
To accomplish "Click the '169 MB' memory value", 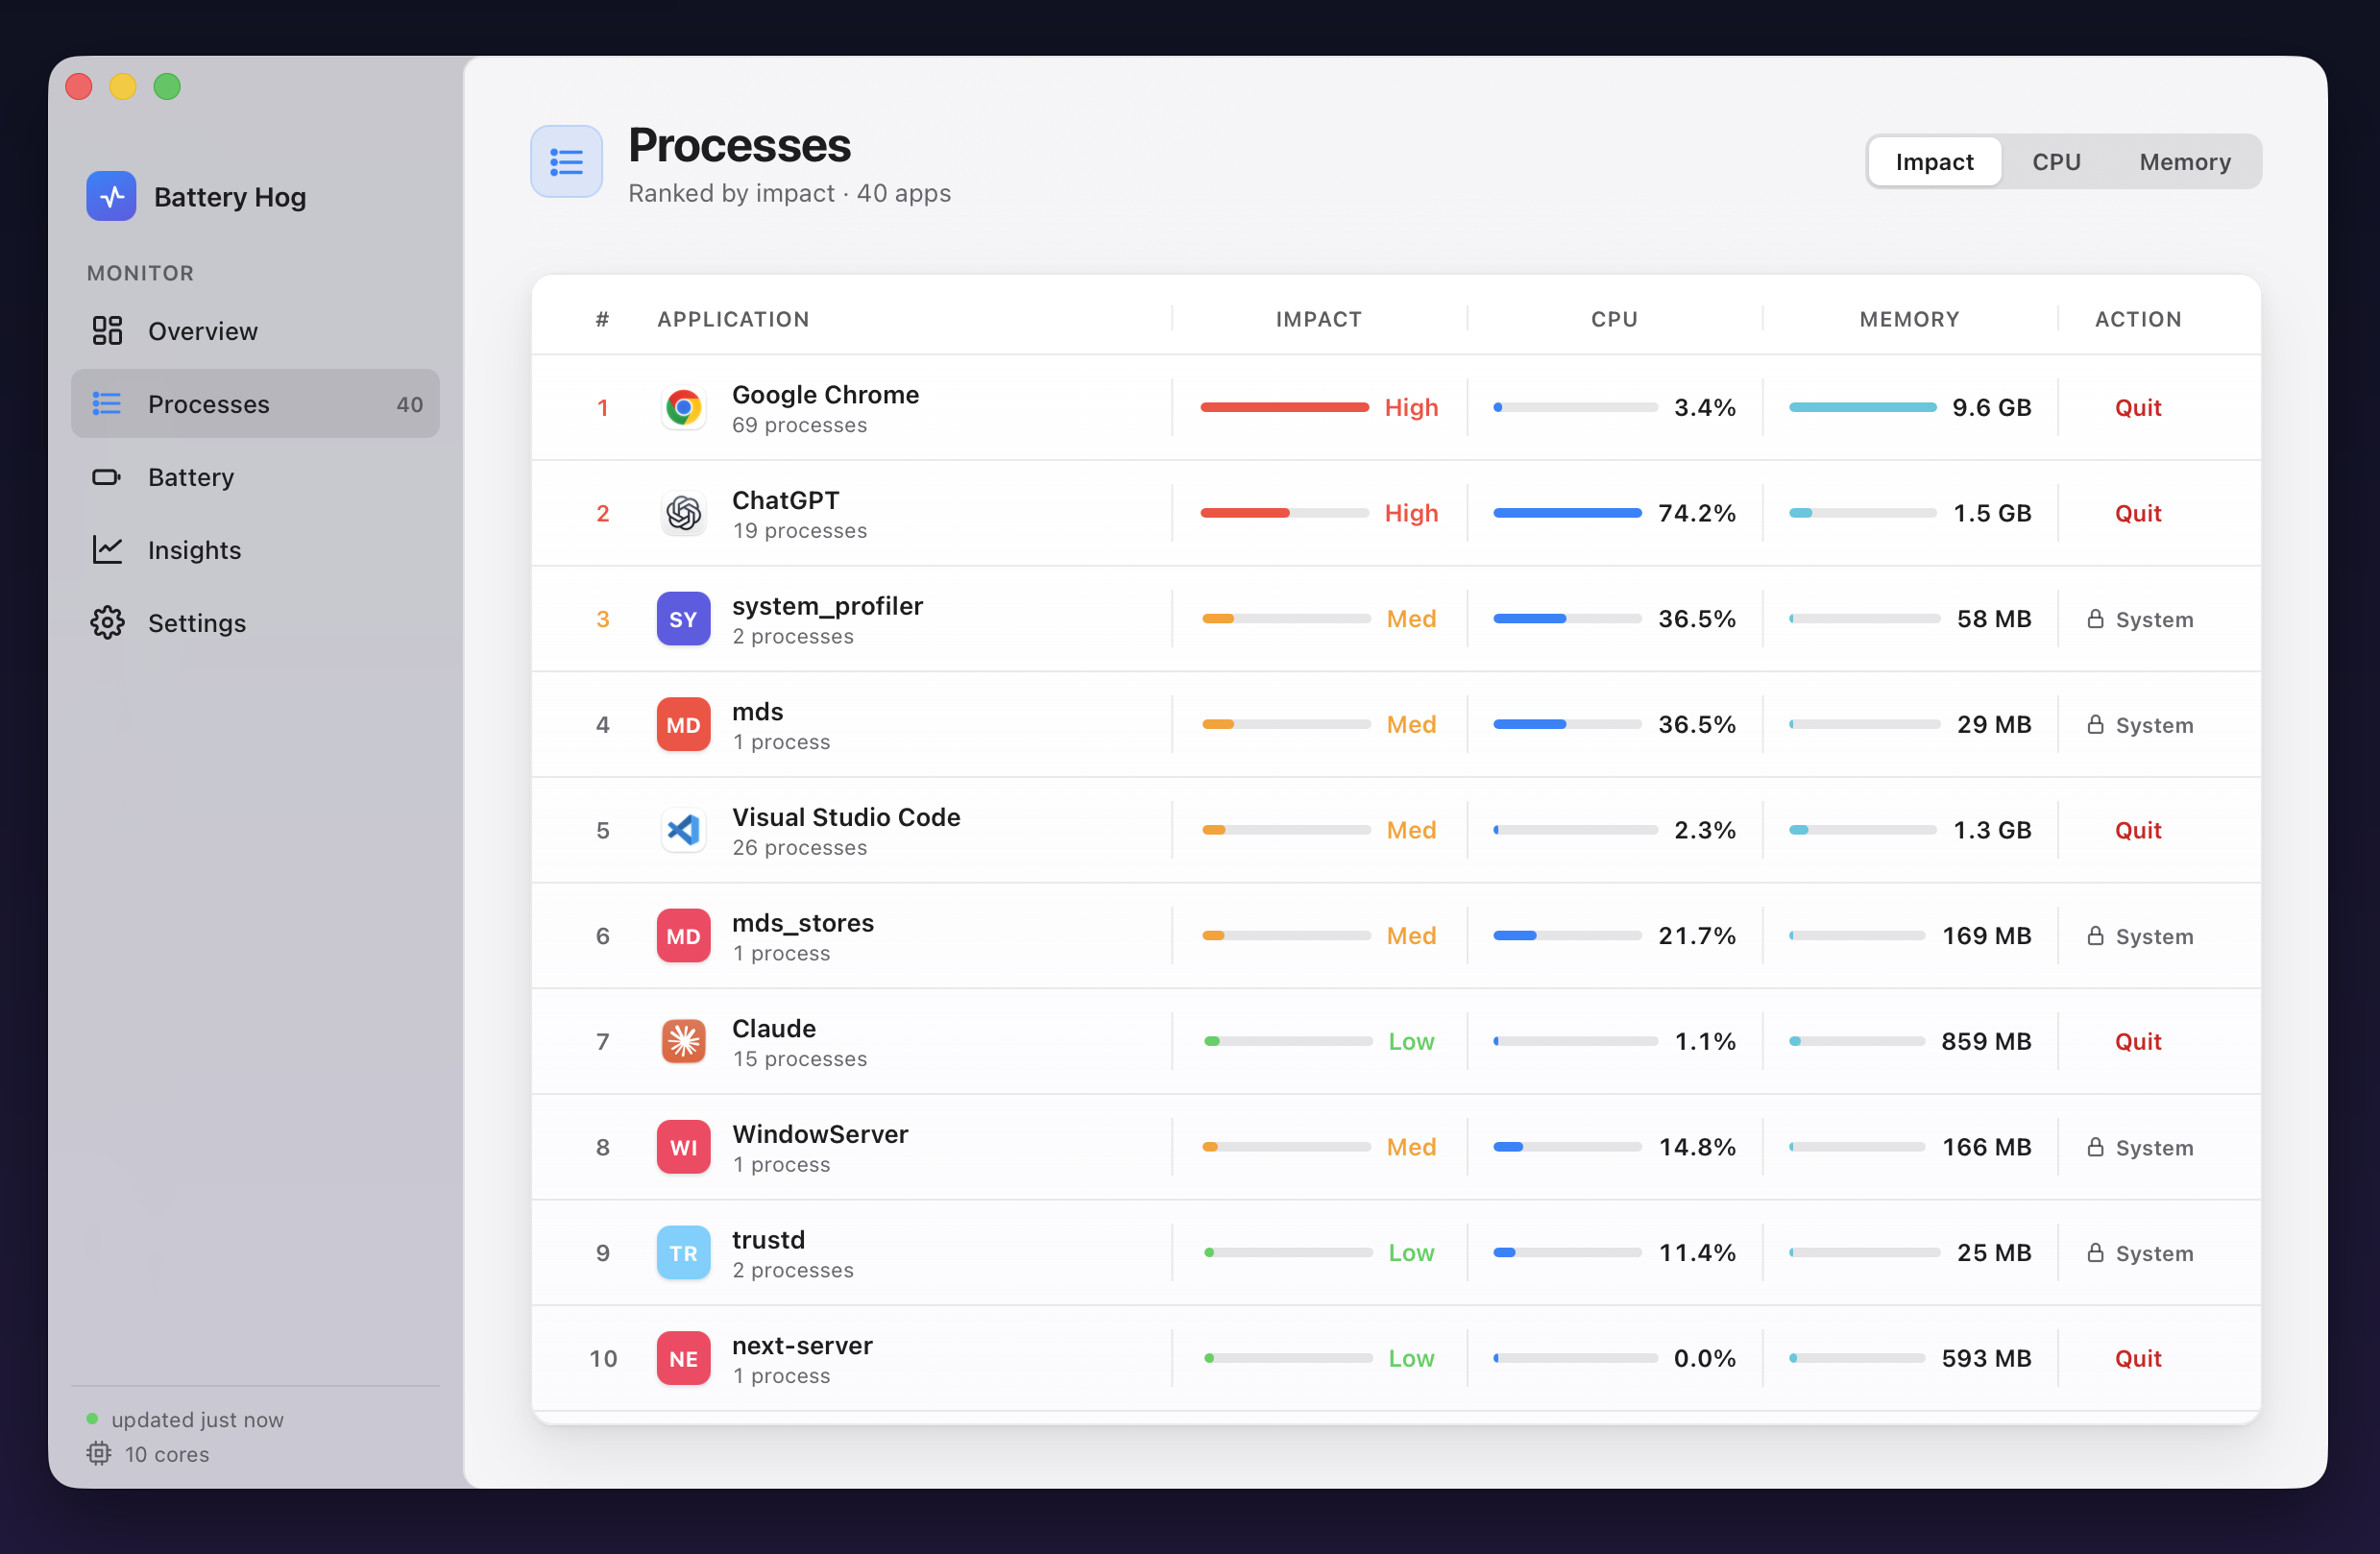I will [1986, 936].
